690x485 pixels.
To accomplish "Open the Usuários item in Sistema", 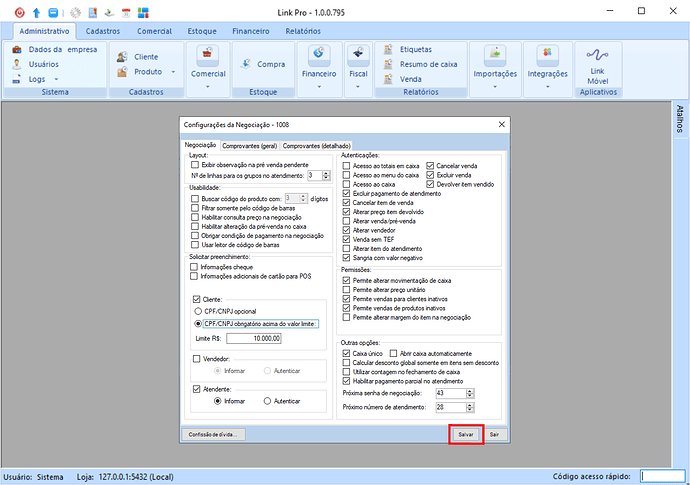I will click(17, 64).
